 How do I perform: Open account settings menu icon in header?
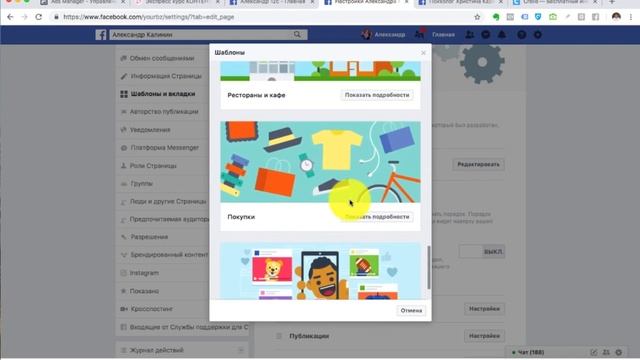click(538, 35)
